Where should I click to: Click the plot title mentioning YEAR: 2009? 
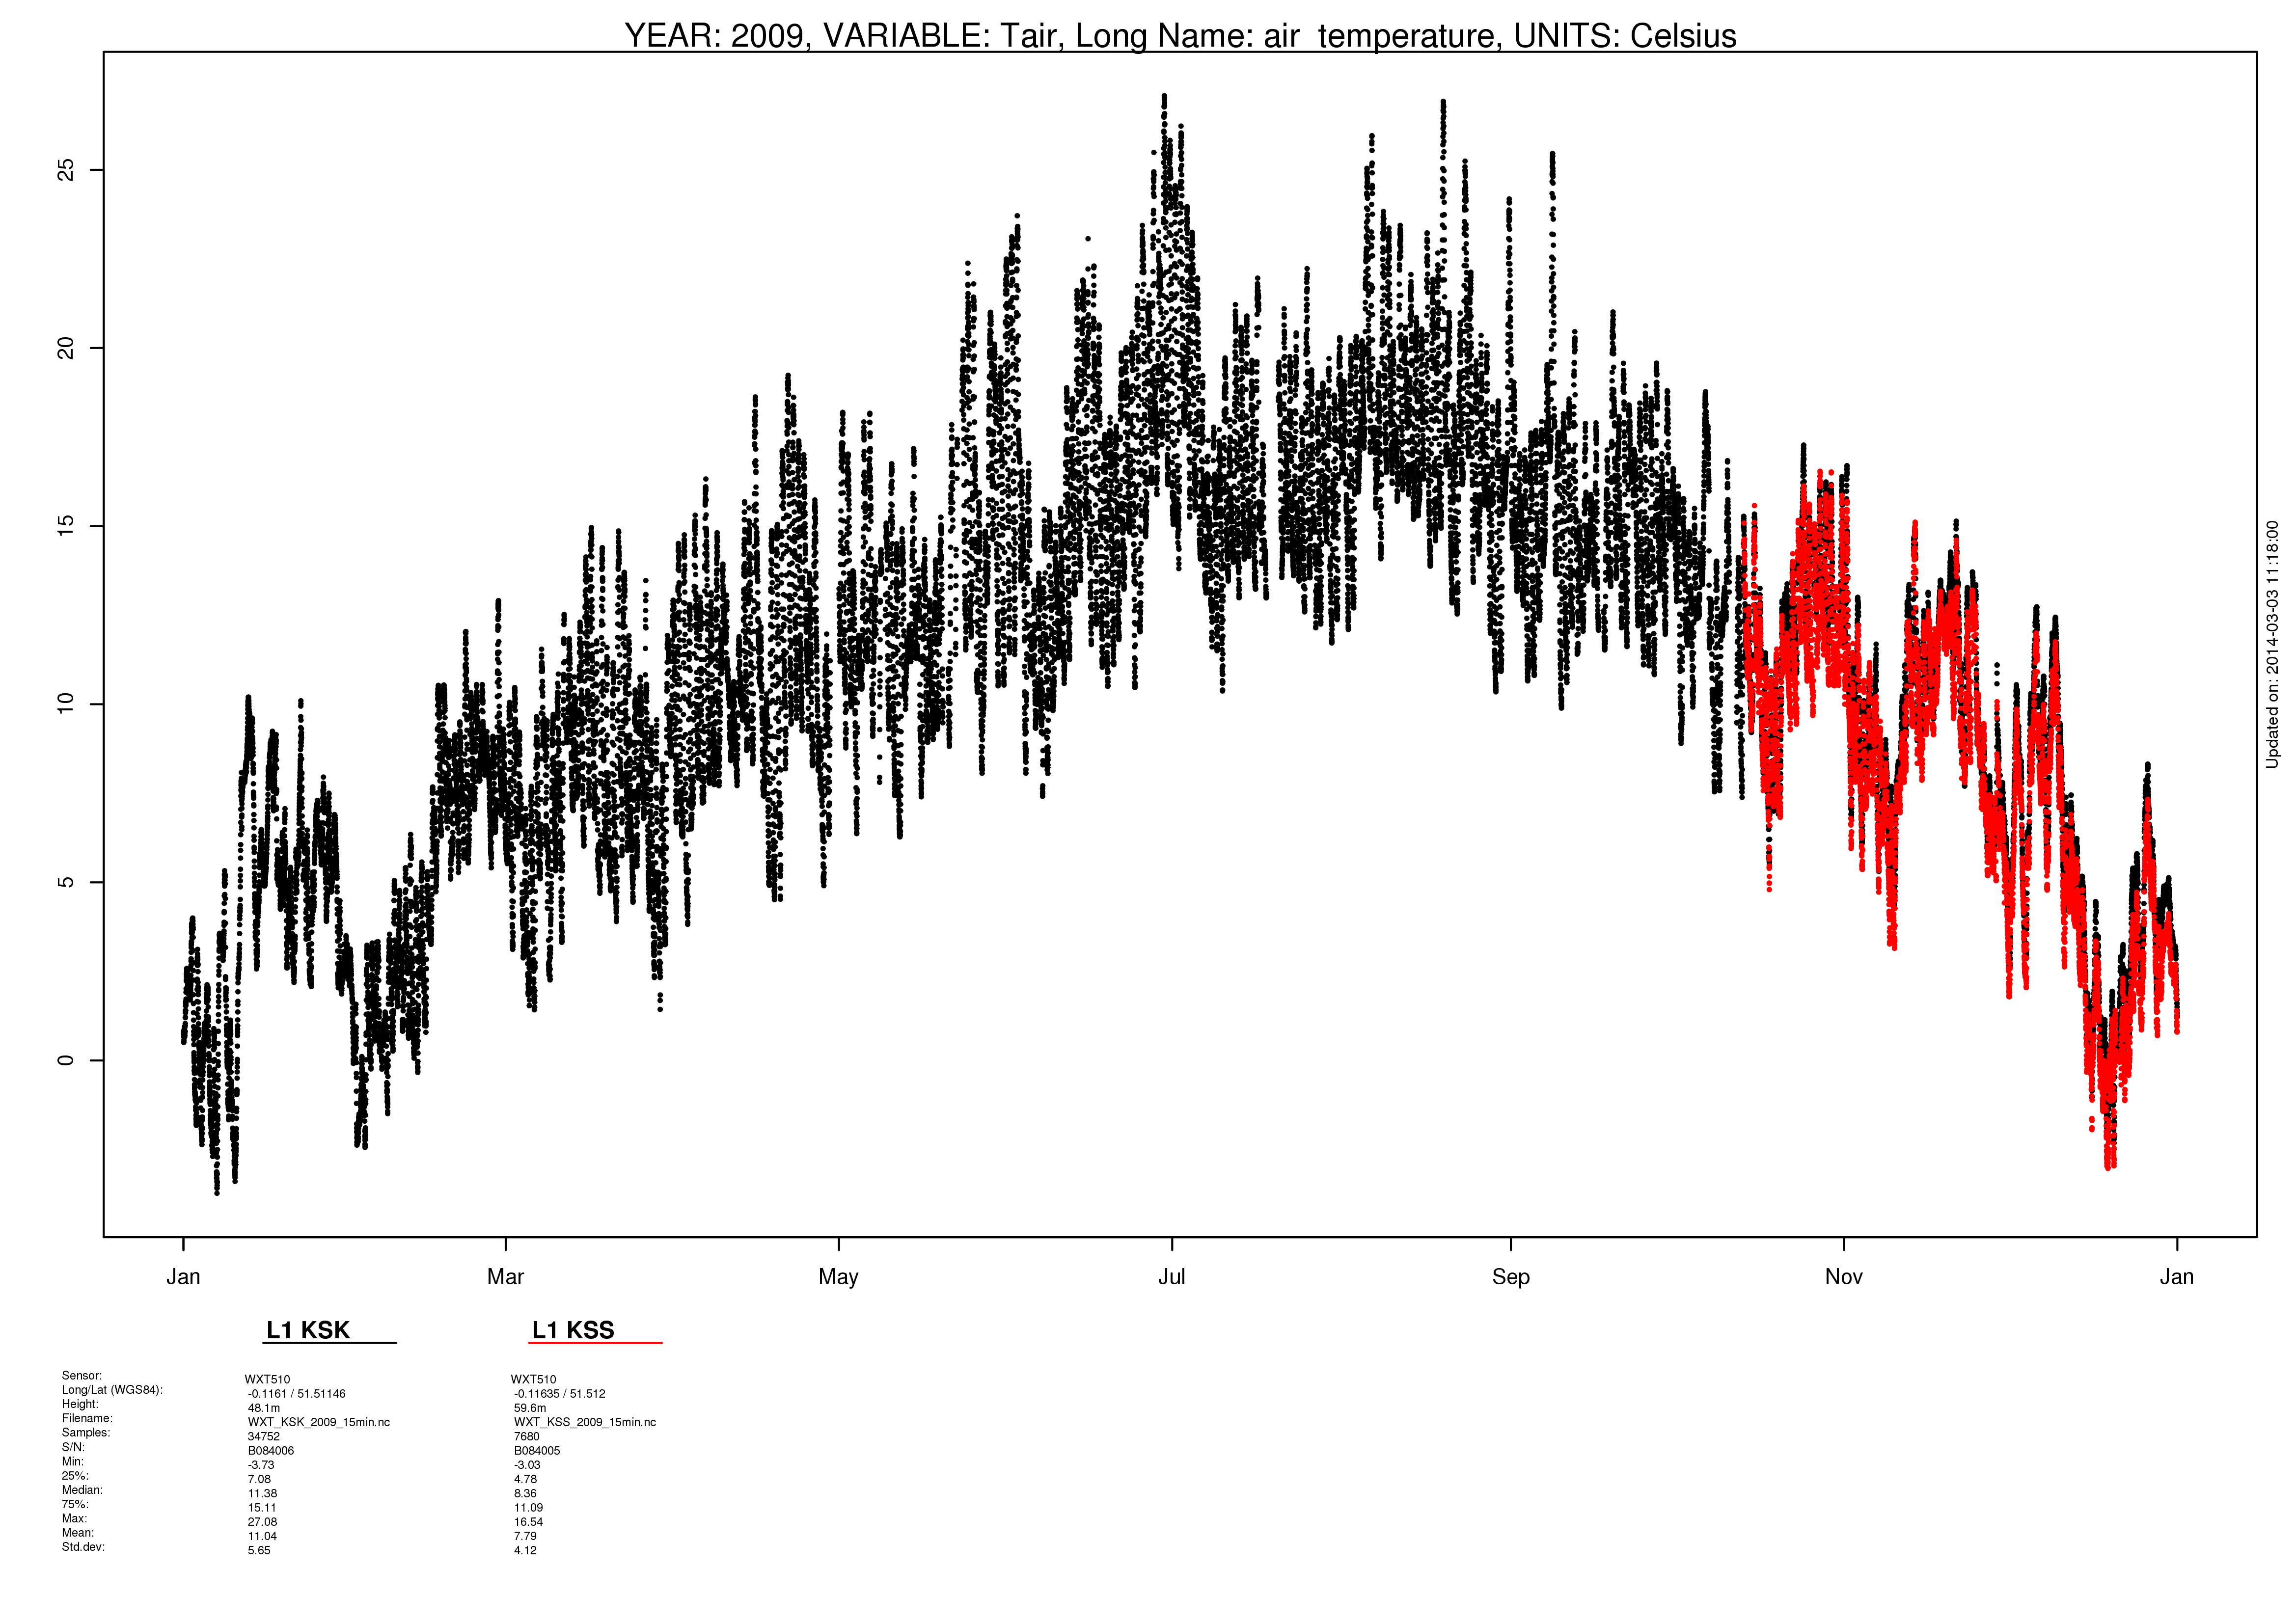pos(1180,36)
